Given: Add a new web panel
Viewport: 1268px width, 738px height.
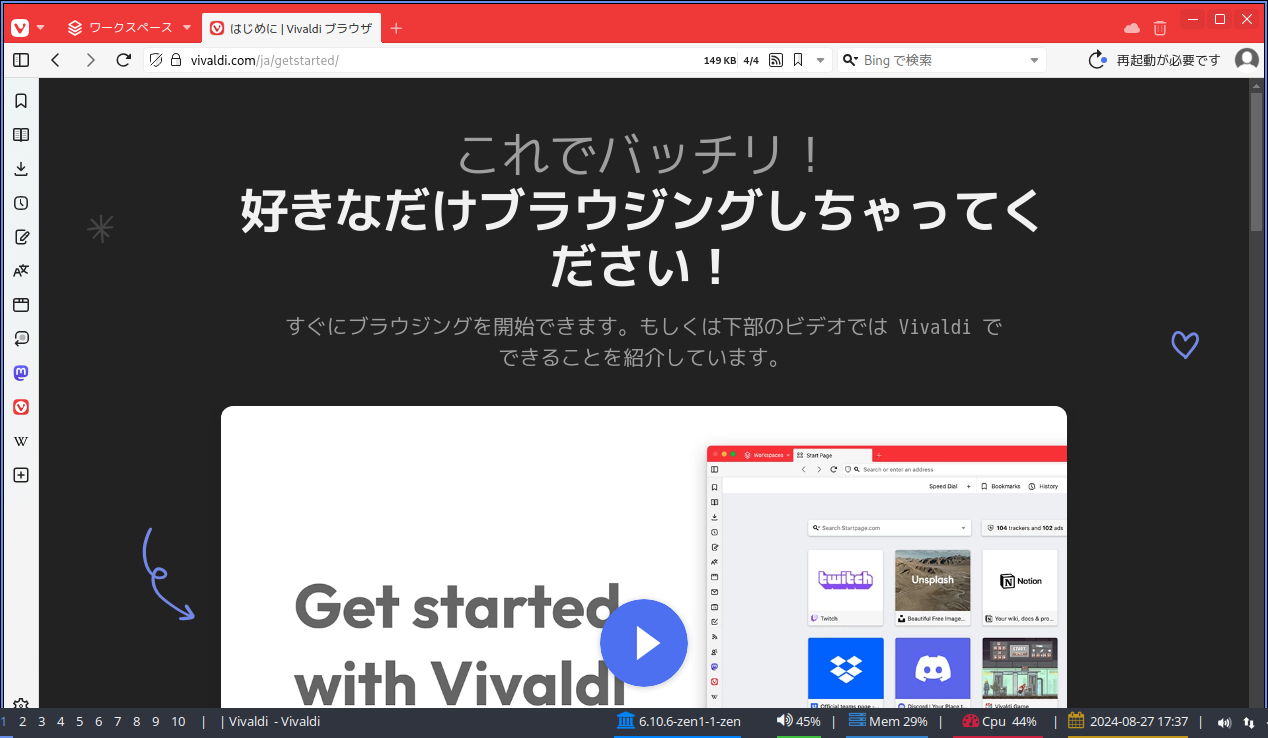Looking at the screenshot, I should coord(21,475).
